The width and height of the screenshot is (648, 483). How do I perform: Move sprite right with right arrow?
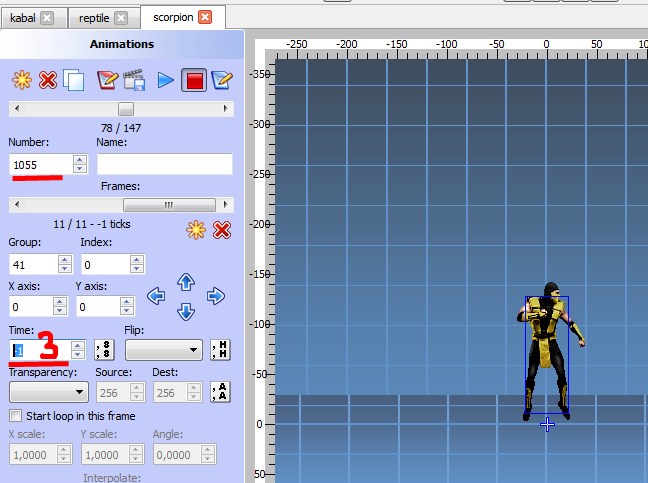pos(216,296)
